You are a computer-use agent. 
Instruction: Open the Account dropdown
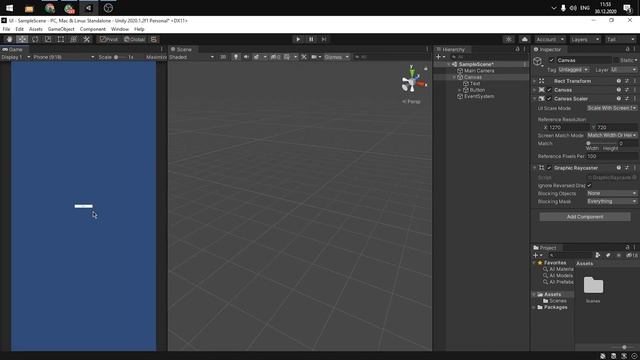[x=550, y=40]
